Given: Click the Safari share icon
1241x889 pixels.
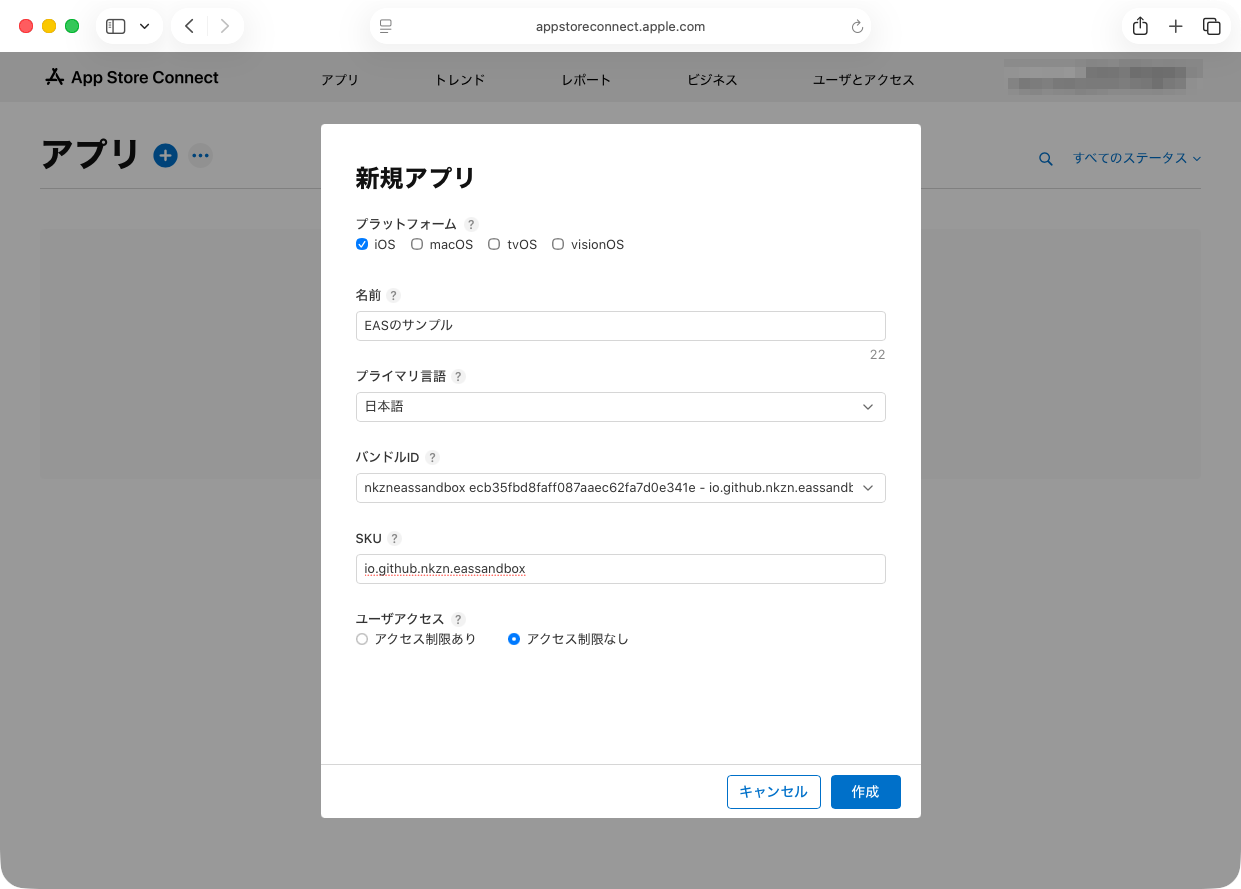Looking at the screenshot, I should pyautogui.click(x=1140, y=27).
